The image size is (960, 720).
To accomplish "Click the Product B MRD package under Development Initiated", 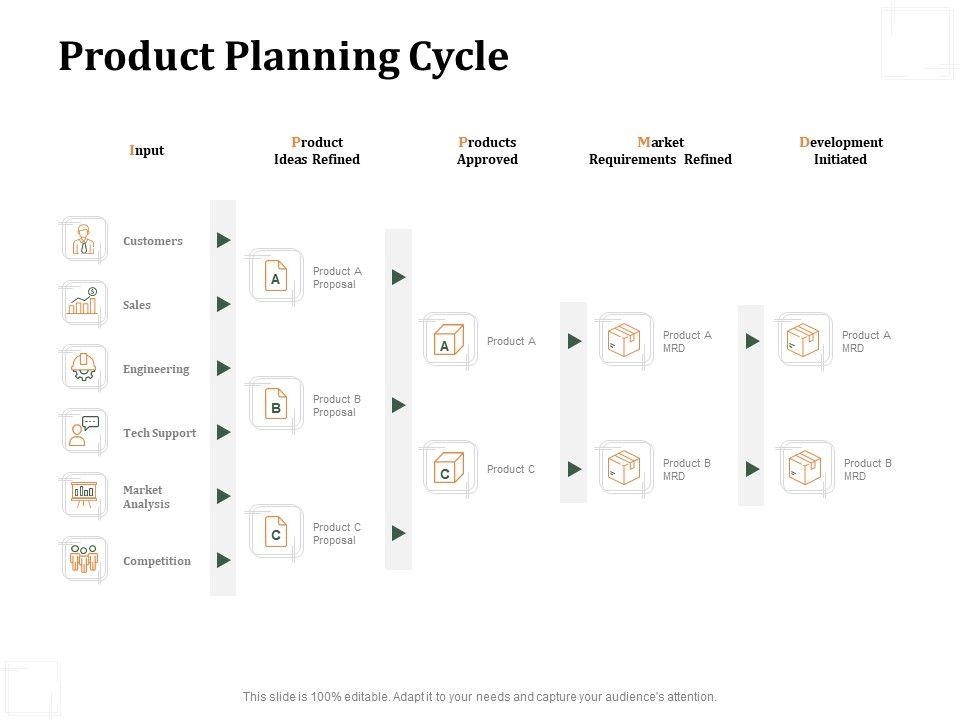I will (x=804, y=469).
